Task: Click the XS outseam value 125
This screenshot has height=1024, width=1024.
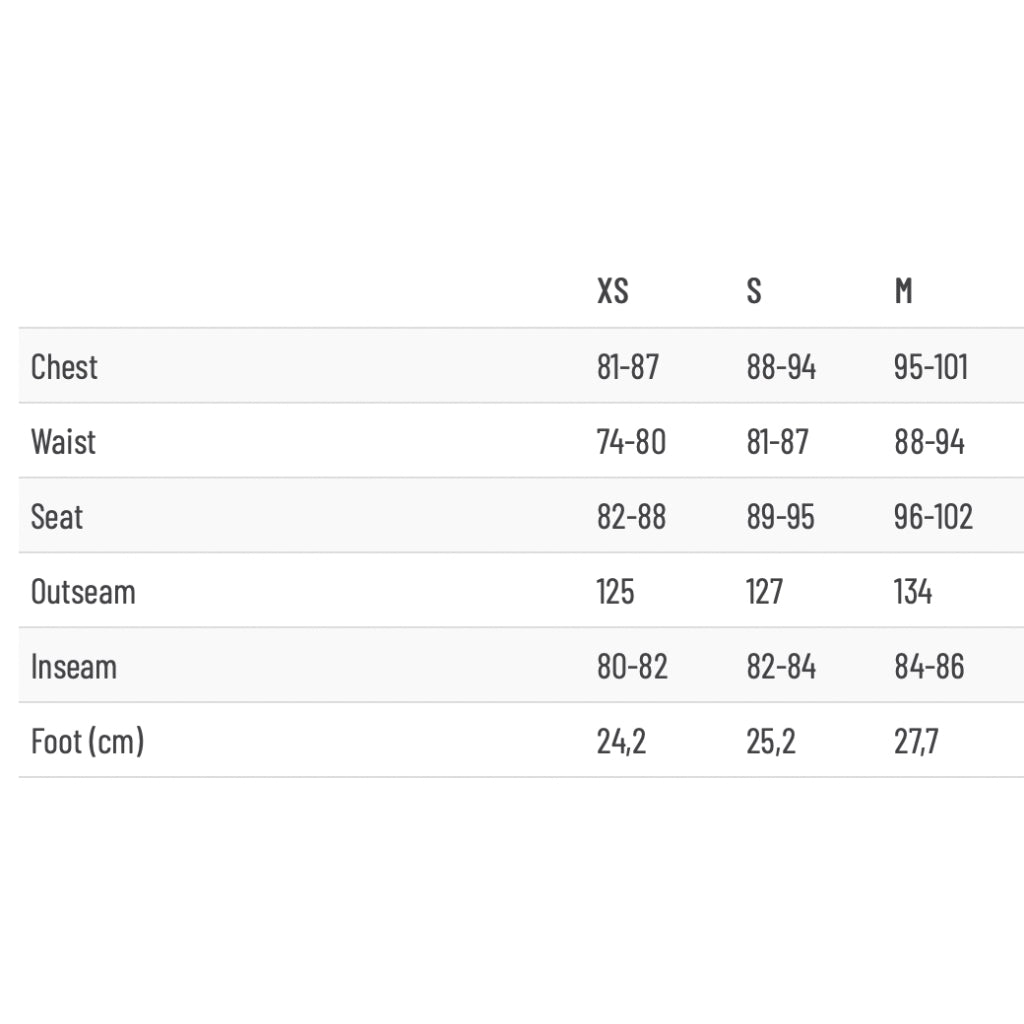Action: pyautogui.click(x=615, y=592)
